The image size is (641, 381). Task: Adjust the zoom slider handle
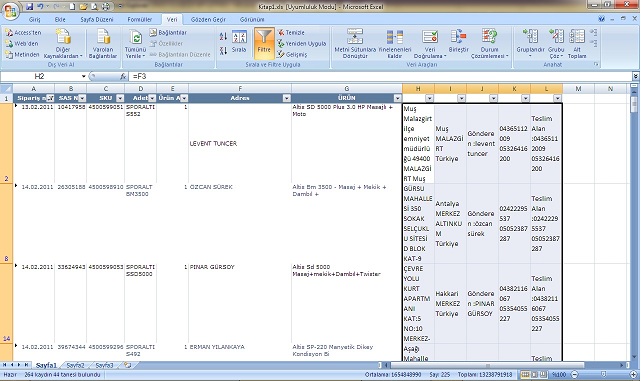(604, 374)
